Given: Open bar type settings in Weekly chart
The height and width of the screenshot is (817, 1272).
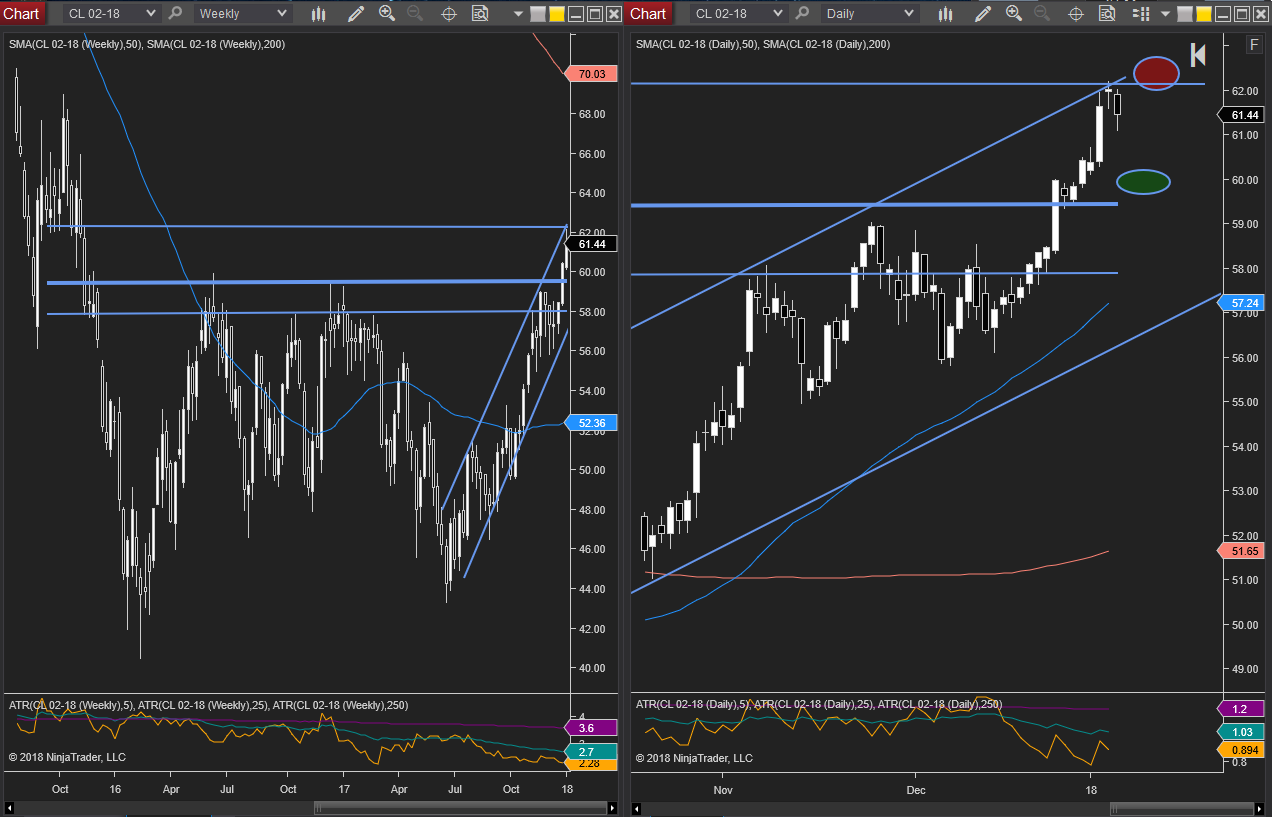Looking at the screenshot, I should coord(319,14).
